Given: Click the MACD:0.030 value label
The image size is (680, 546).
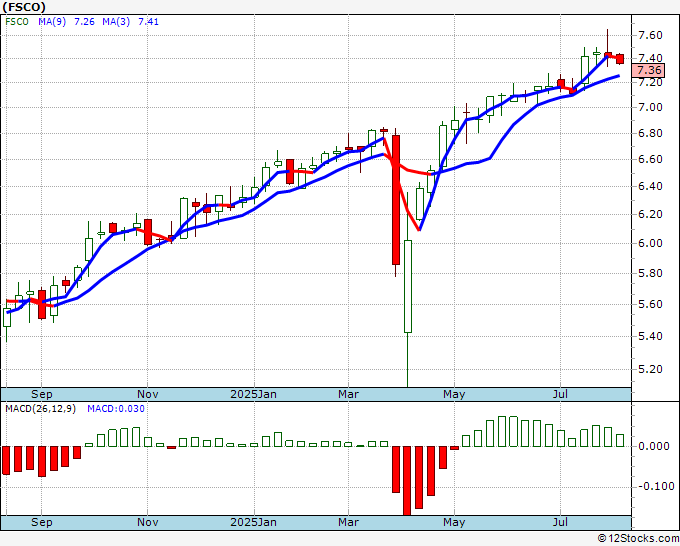Looking at the screenshot, I should (x=116, y=409).
